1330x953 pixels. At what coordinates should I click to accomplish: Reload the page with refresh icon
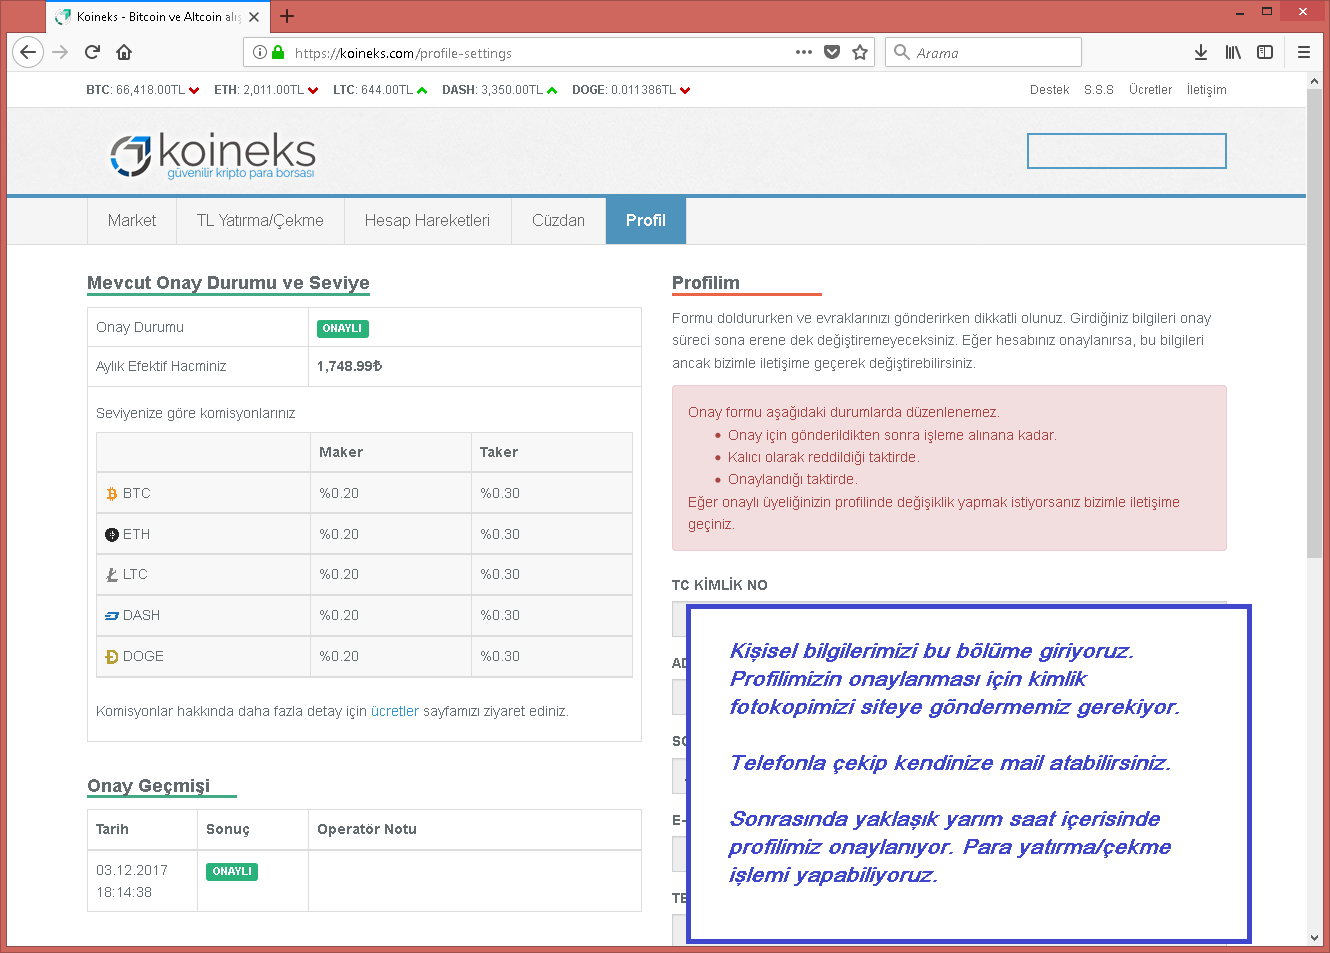pyautogui.click(x=92, y=52)
